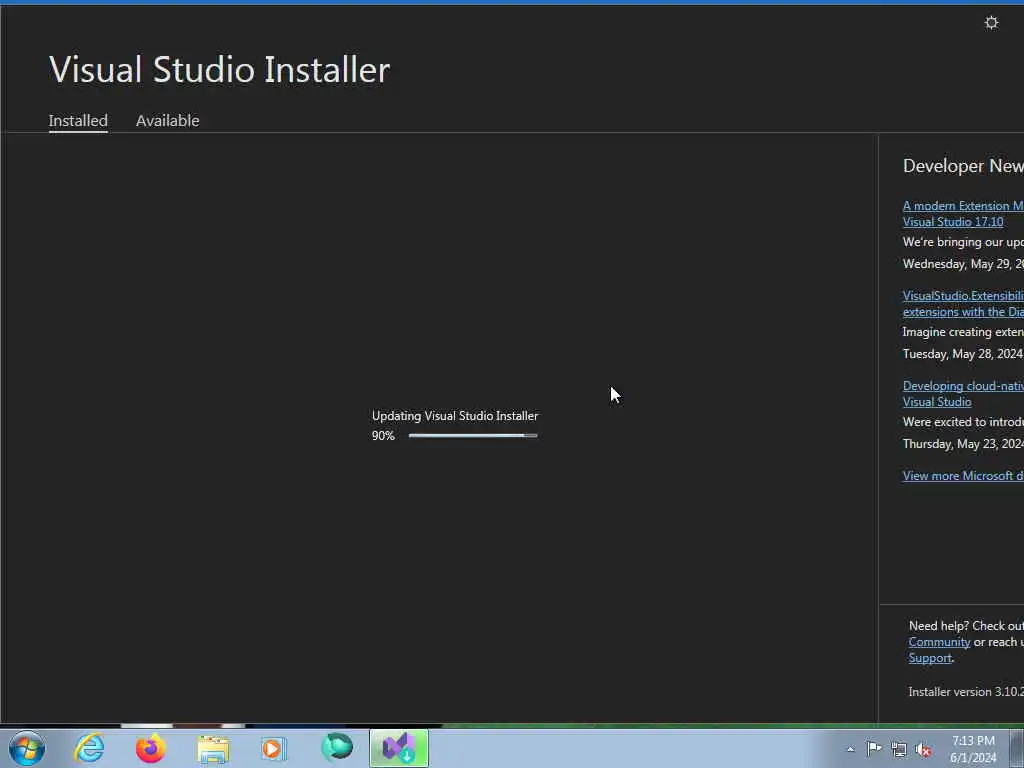
Task: Click the 'Thursday, May 23' news date
Action: coord(963,444)
